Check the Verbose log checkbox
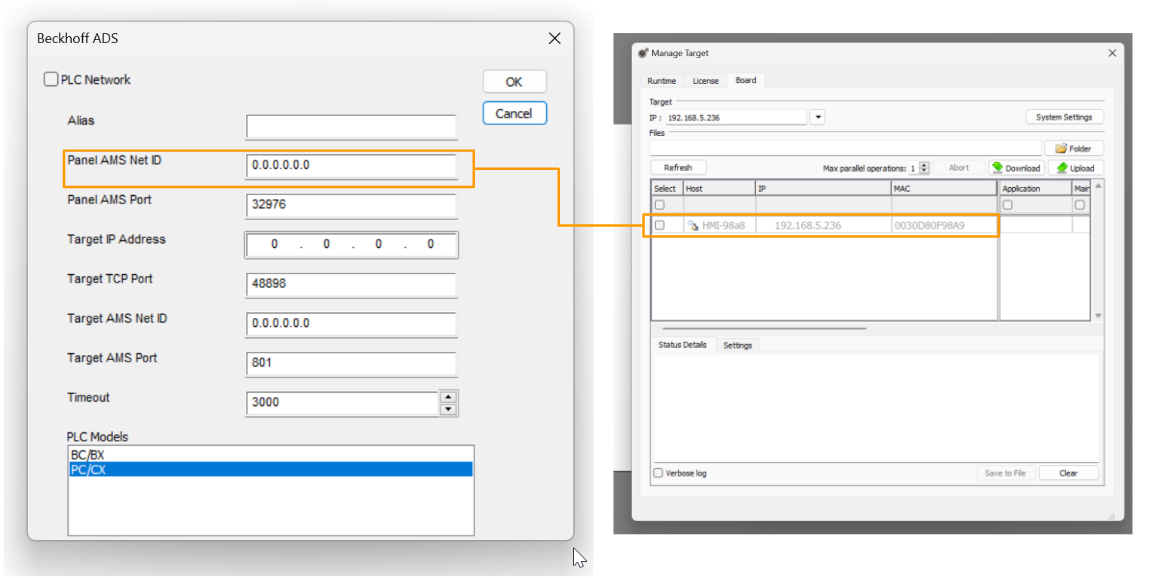 (x=658, y=473)
